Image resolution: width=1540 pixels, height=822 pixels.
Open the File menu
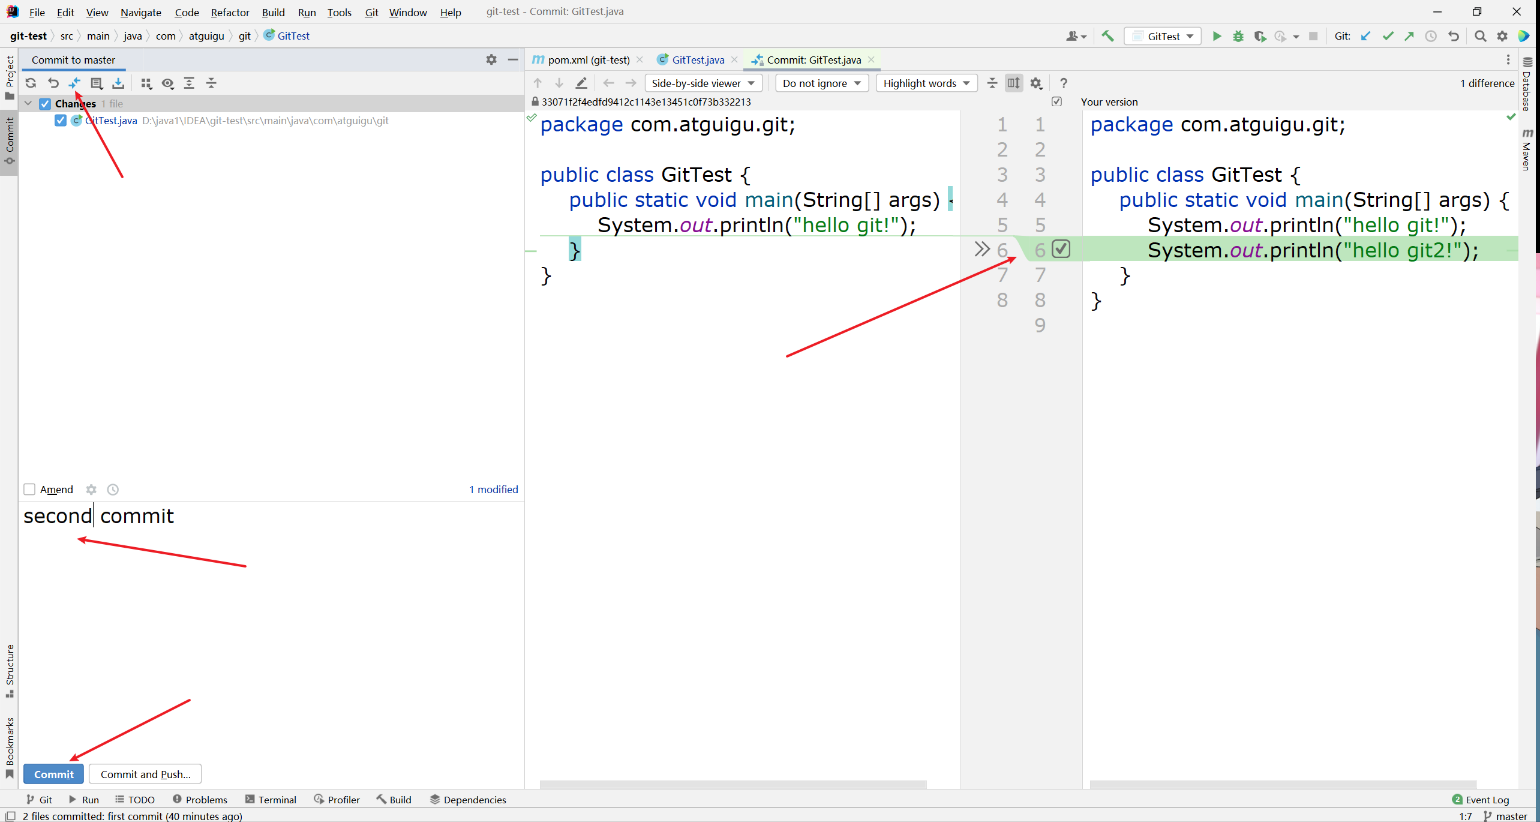pos(37,12)
